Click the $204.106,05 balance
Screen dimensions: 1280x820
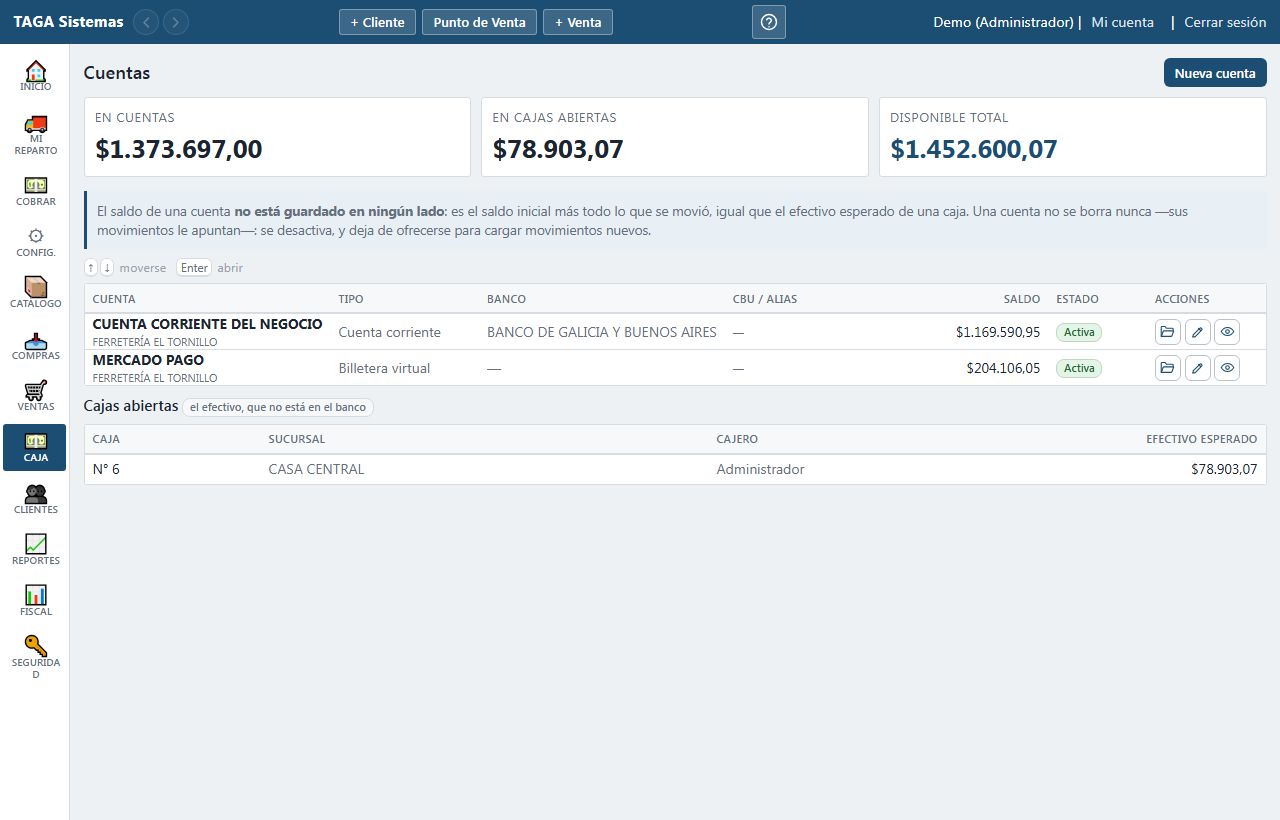1003,368
